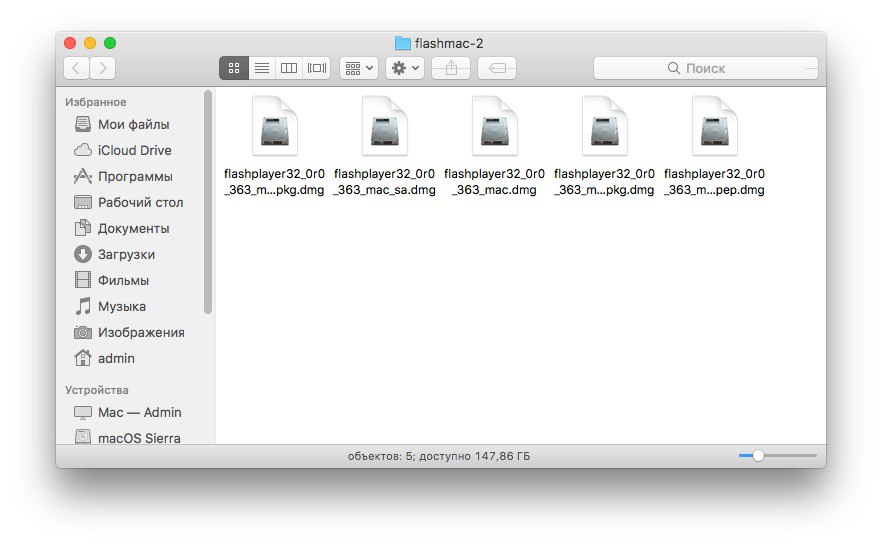Select Загрузки in the sidebar
The width and height of the screenshot is (882, 548).
[126, 254]
